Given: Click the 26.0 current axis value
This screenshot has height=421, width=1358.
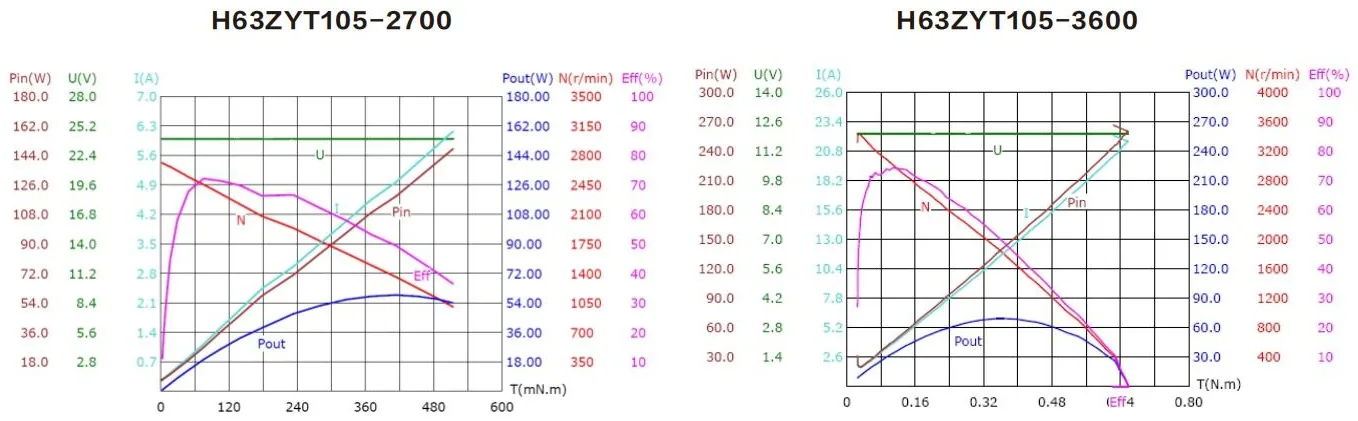Looking at the screenshot, I should pos(829,93).
